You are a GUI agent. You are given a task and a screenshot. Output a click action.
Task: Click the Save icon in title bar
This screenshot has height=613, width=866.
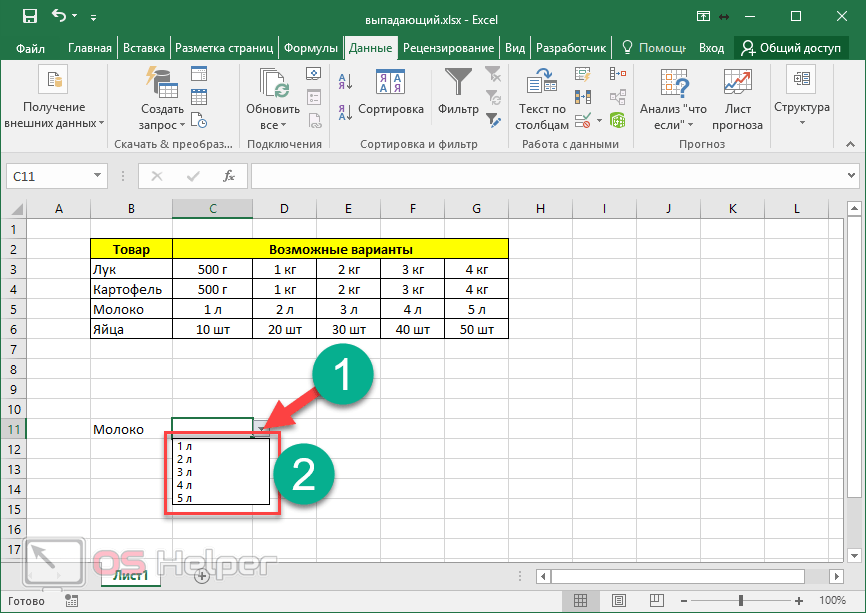(29, 17)
